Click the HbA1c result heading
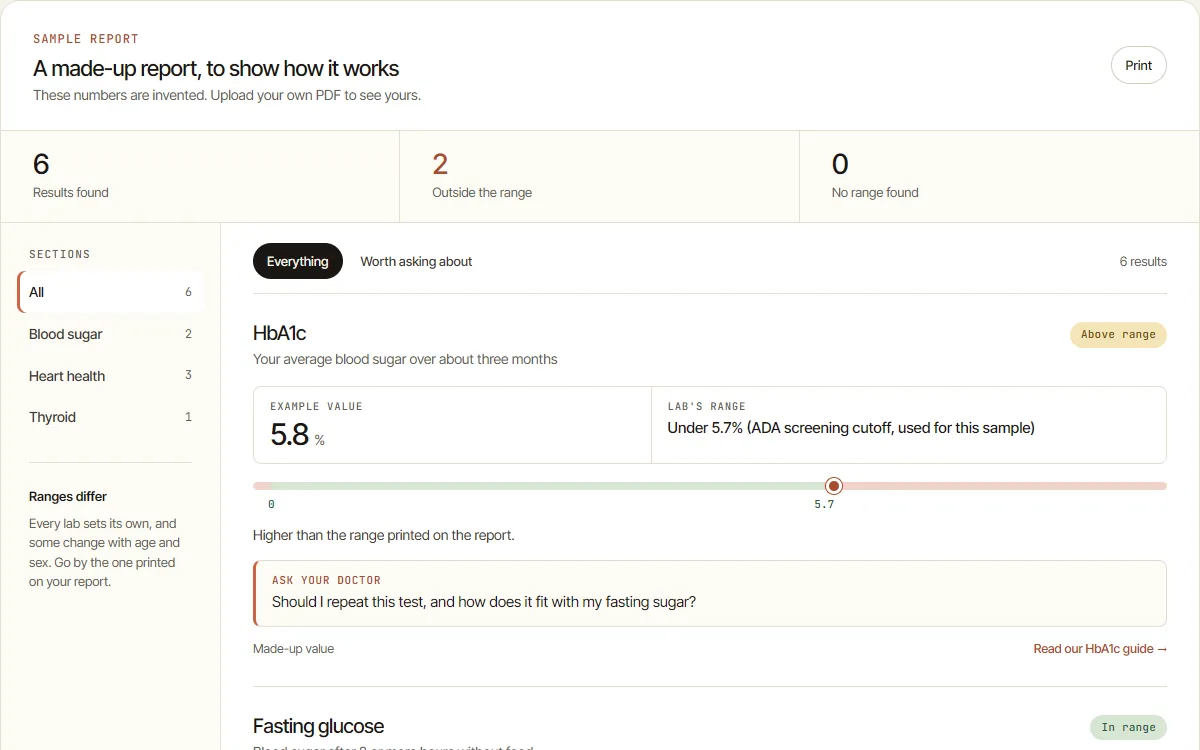1200x750 pixels. [279, 333]
